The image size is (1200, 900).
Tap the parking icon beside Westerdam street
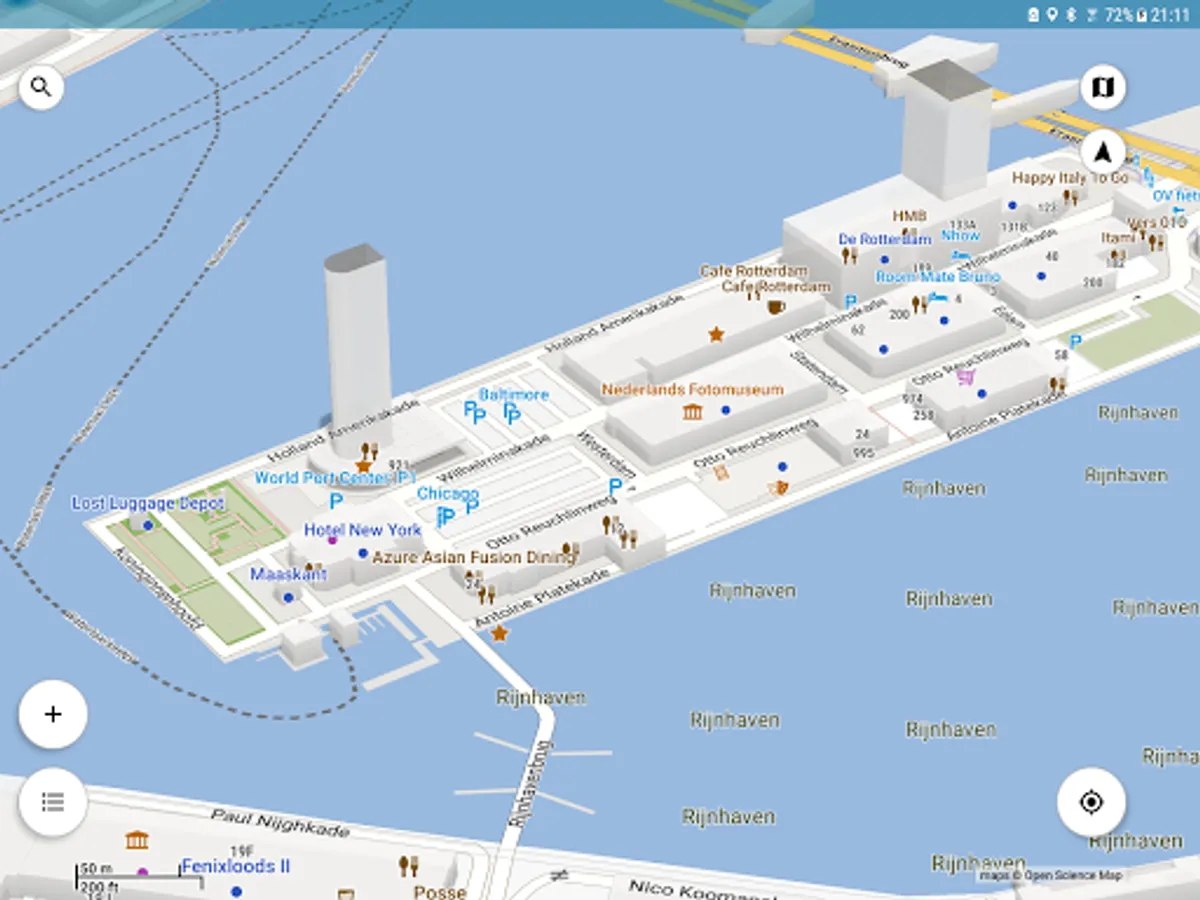pyautogui.click(x=615, y=486)
